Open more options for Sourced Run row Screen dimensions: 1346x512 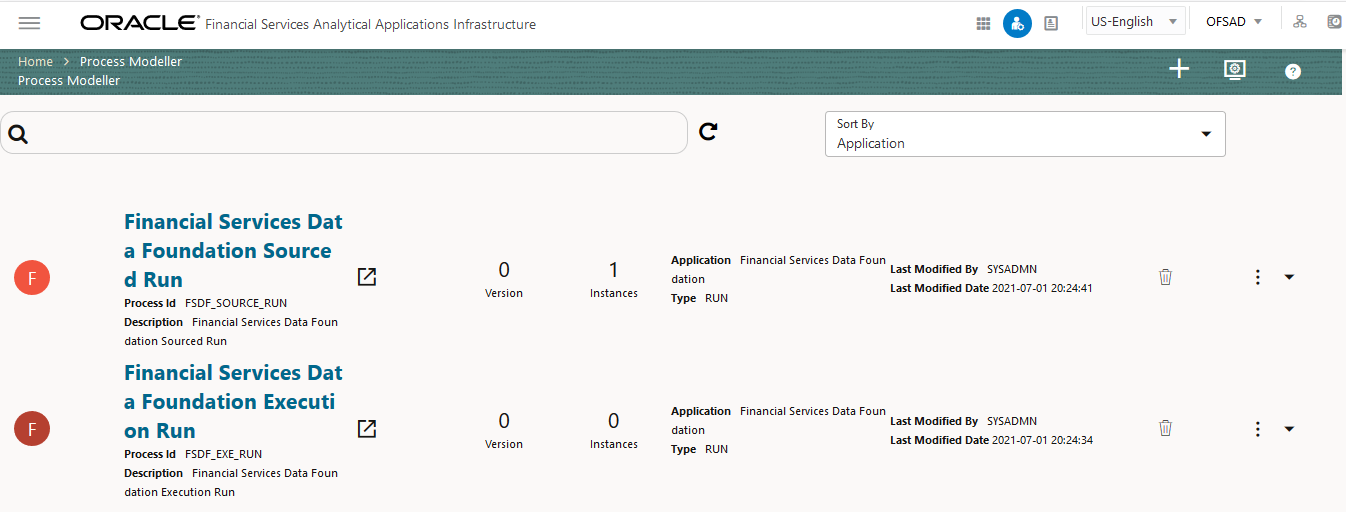(x=1258, y=277)
